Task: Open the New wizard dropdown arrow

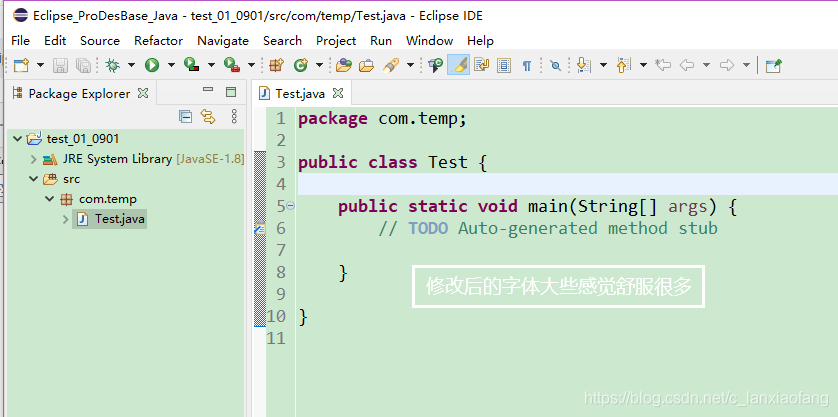Action: (40, 65)
